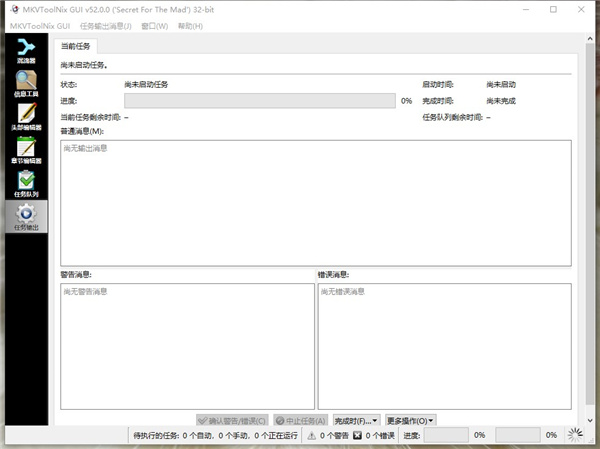
Task: Close the MKVToolNix window
Action: [581, 10]
